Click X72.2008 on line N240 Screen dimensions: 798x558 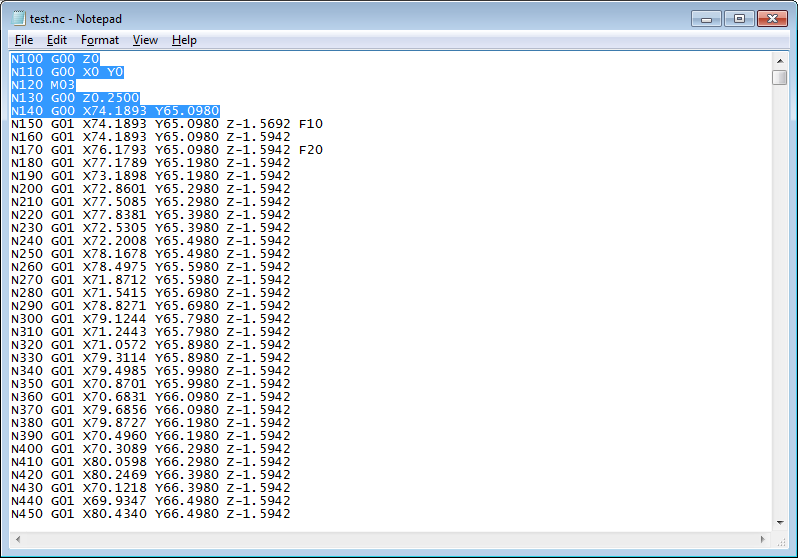click(x=115, y=240)
